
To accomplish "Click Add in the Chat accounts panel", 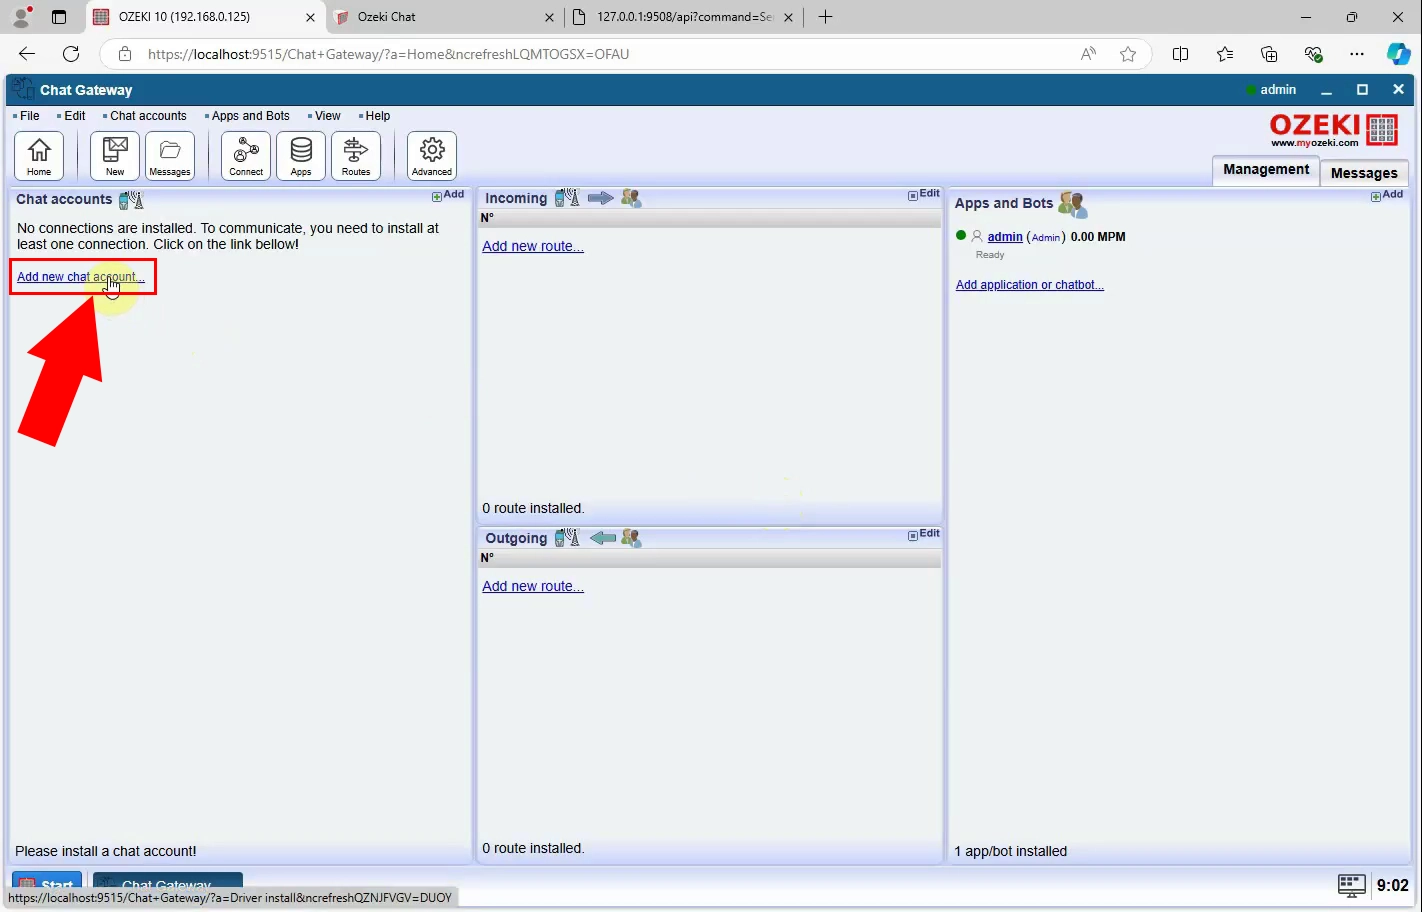I will pos(448,195).
